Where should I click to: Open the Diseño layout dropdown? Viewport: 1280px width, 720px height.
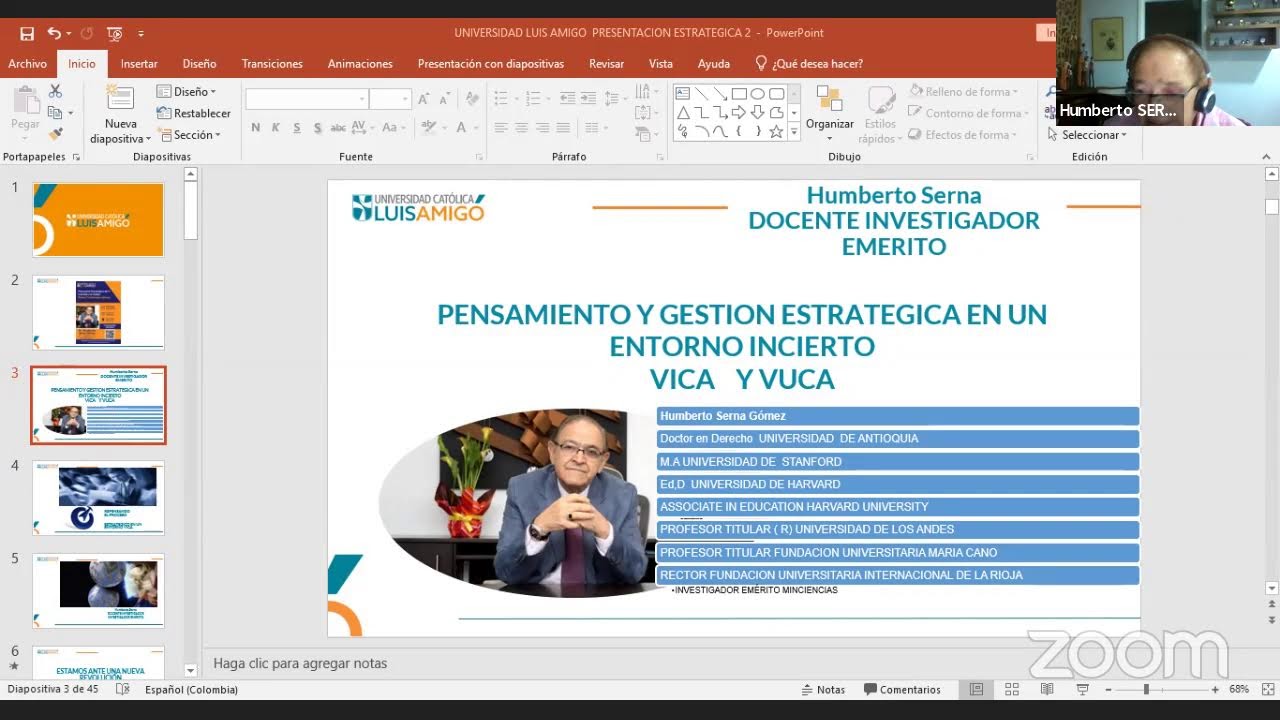(x=186, y=92)
